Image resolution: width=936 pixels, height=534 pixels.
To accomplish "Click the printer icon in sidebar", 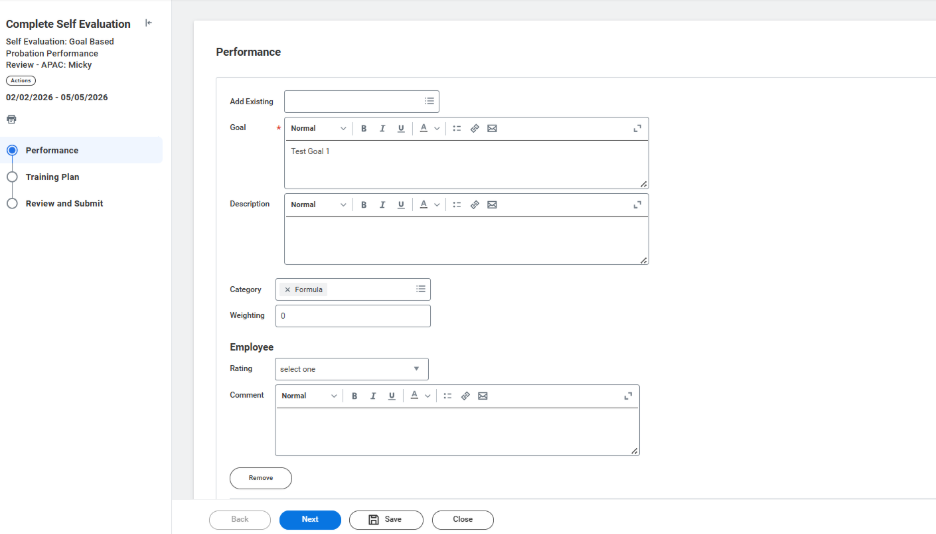I will tap(12, 119).
